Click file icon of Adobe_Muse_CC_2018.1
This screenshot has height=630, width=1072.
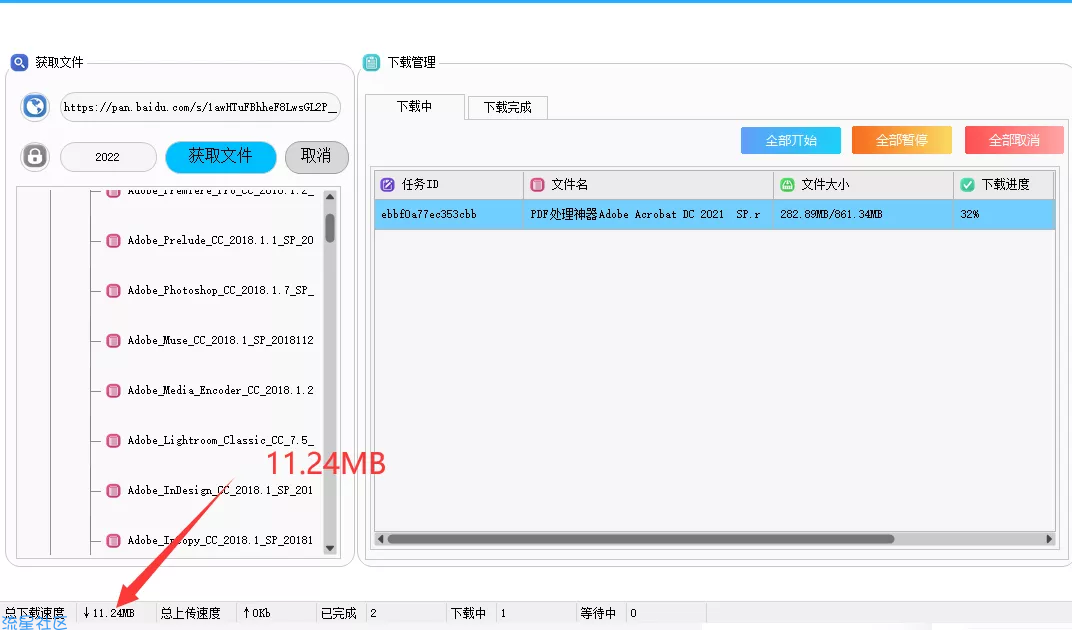coord(113,341)
